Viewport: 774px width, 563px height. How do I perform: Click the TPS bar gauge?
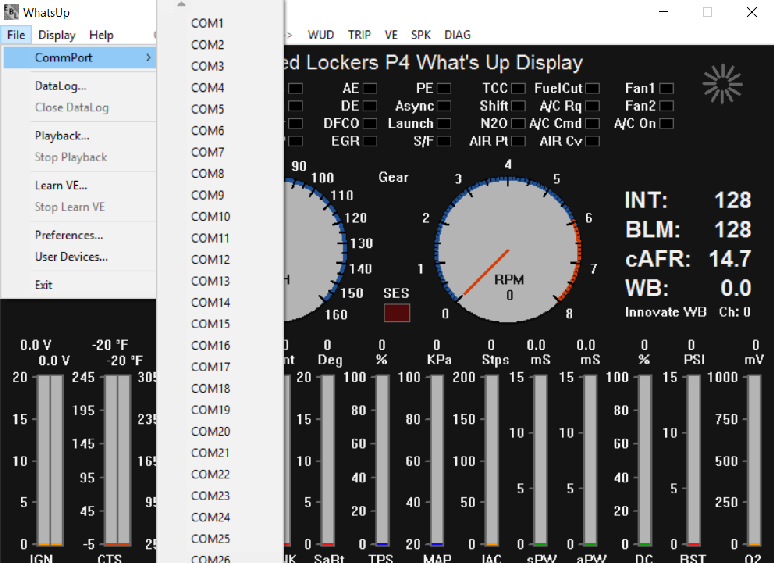(381, 460)
